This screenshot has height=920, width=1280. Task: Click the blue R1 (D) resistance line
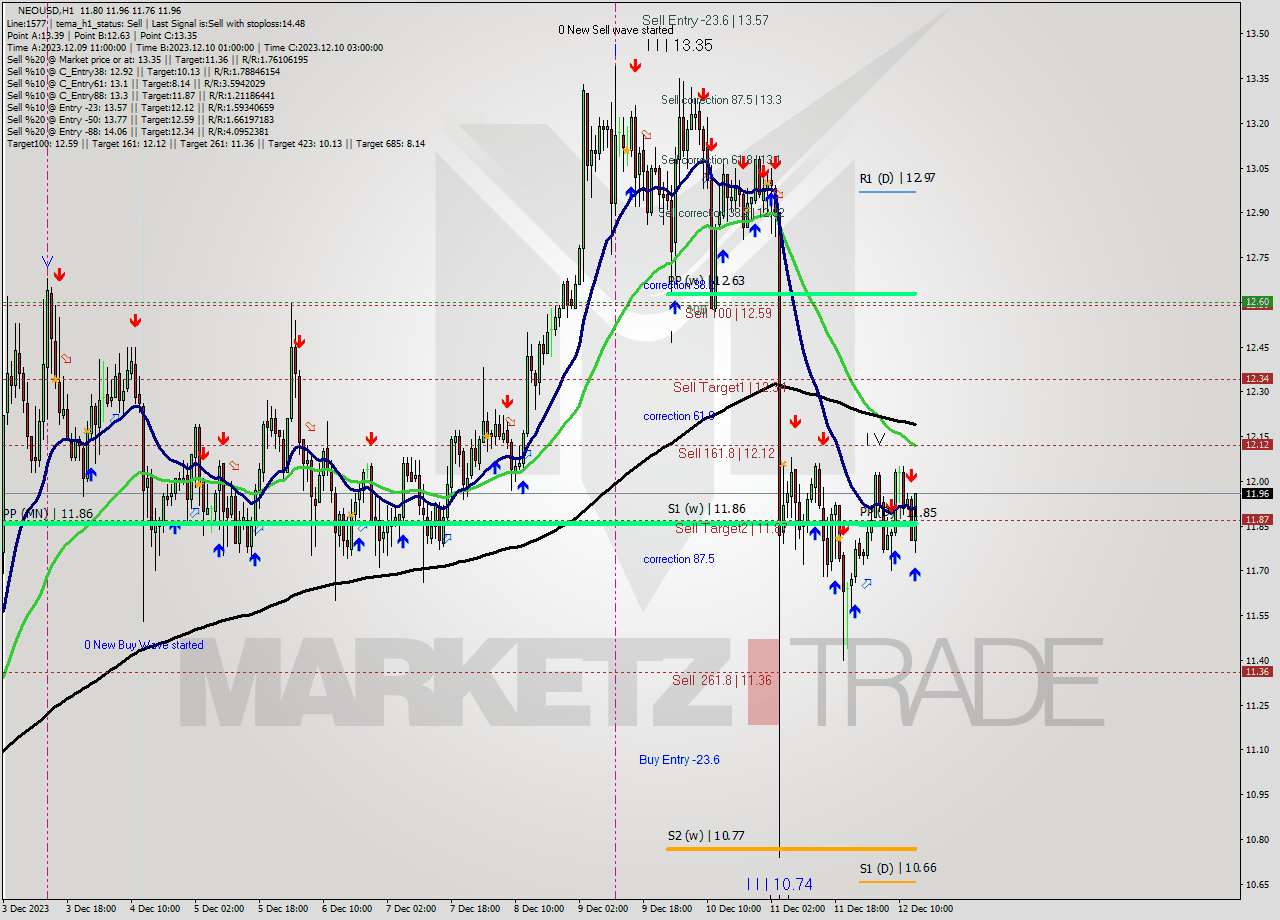coord(887,191)
